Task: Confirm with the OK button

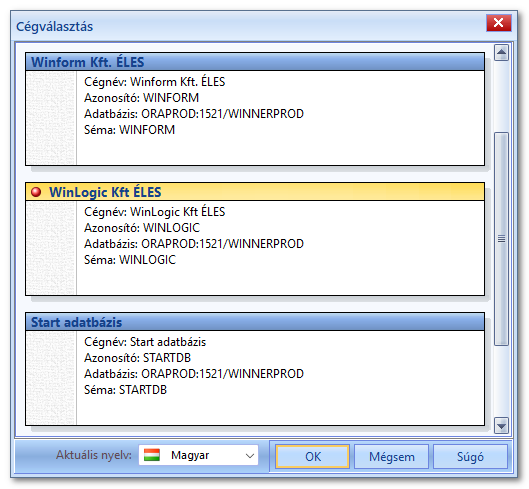Action: tap(312, 456)
